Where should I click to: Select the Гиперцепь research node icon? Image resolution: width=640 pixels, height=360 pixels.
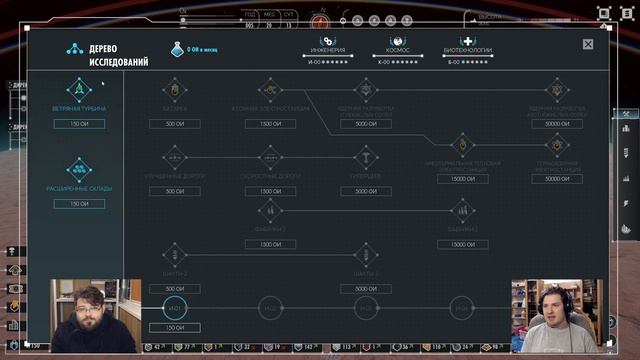click(366, 157)
